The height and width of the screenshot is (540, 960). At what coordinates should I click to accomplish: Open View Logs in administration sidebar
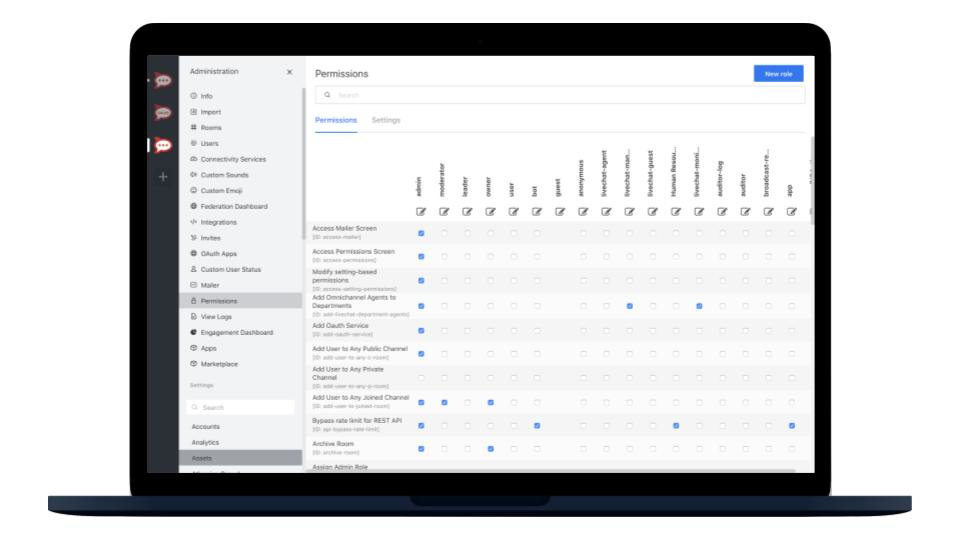point(216,316)
